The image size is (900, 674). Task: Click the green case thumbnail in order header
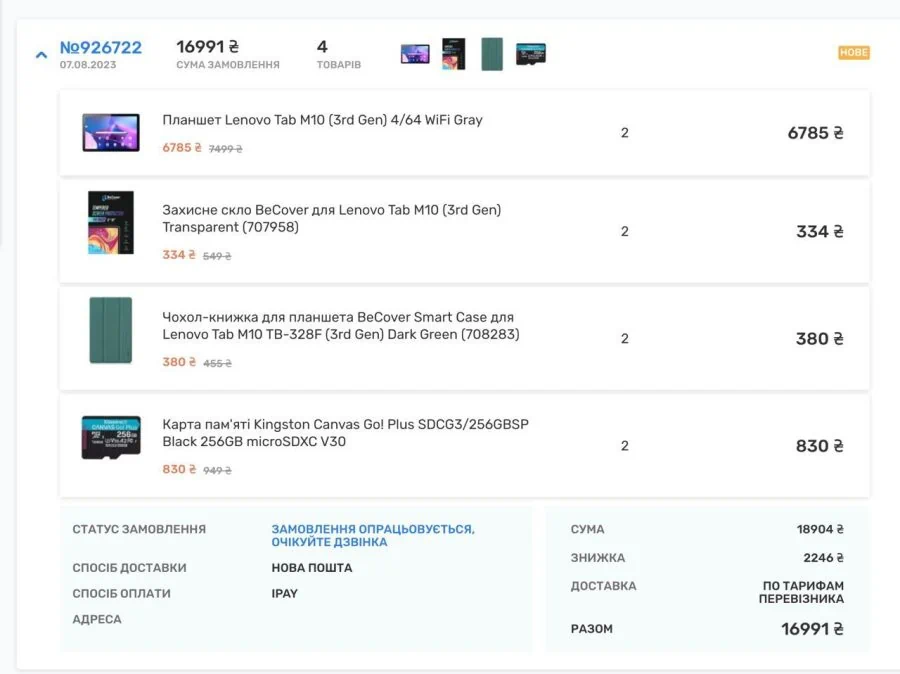pyautogui.click(x=492, y=54)
